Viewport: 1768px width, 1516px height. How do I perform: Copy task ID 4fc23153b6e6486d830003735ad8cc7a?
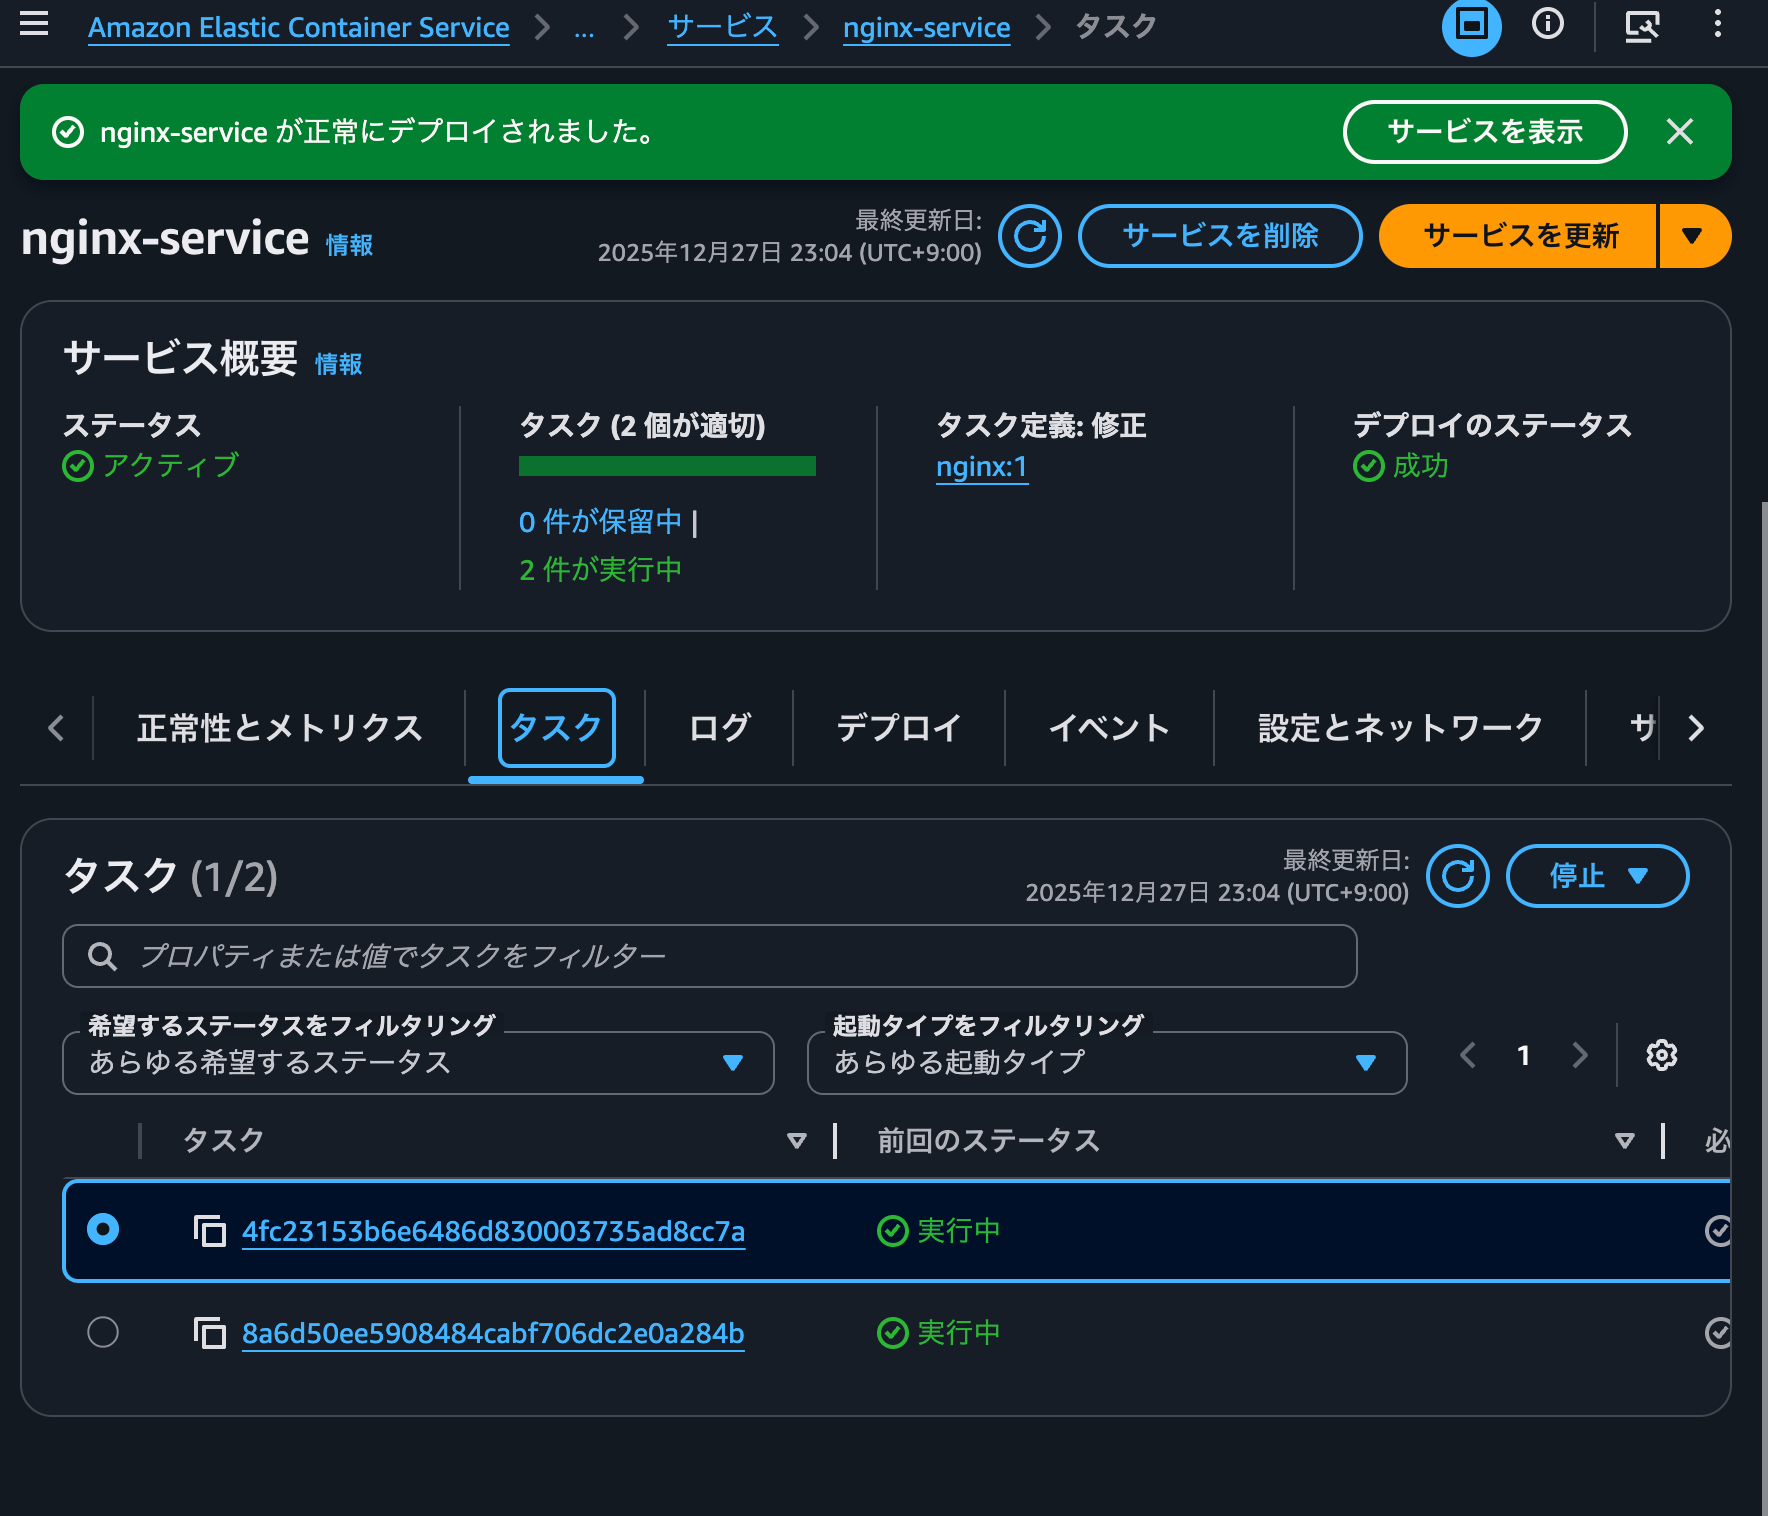point(209,1231)
